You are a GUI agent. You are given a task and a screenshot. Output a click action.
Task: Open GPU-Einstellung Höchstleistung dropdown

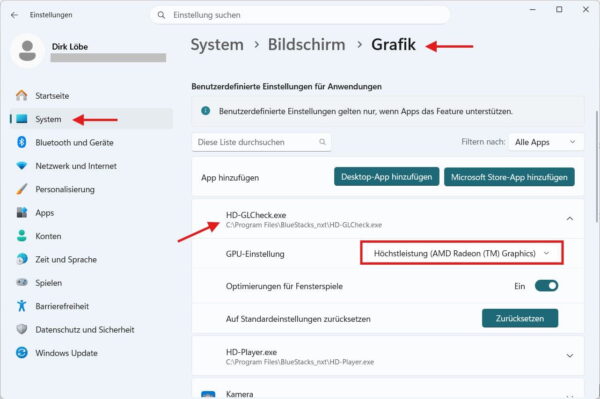tap(461, 253)
